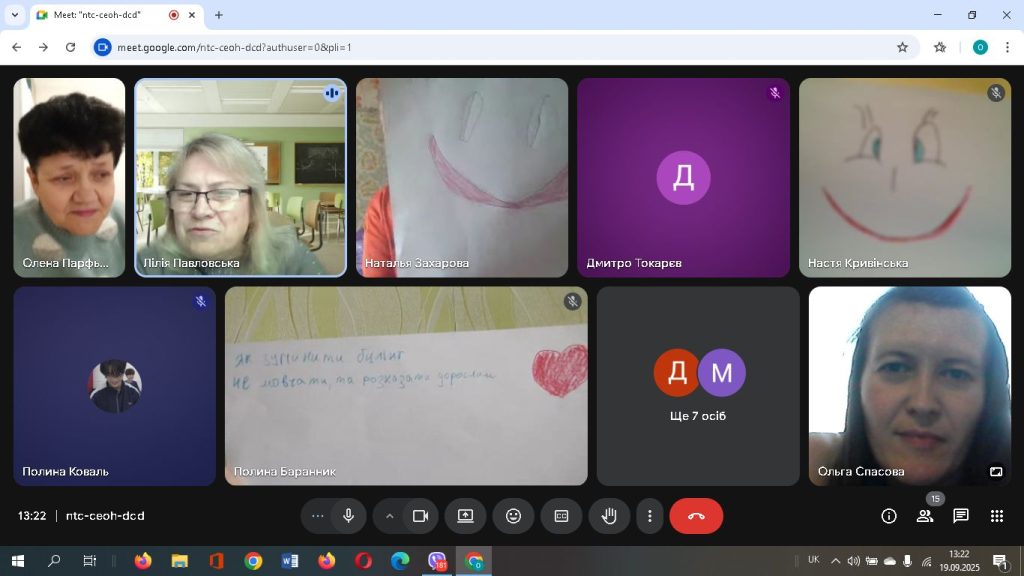This screenshot has height=576, width=1024.
Task: Open the 'Ще 7 осіб' tile
Action: pos(698,386)
